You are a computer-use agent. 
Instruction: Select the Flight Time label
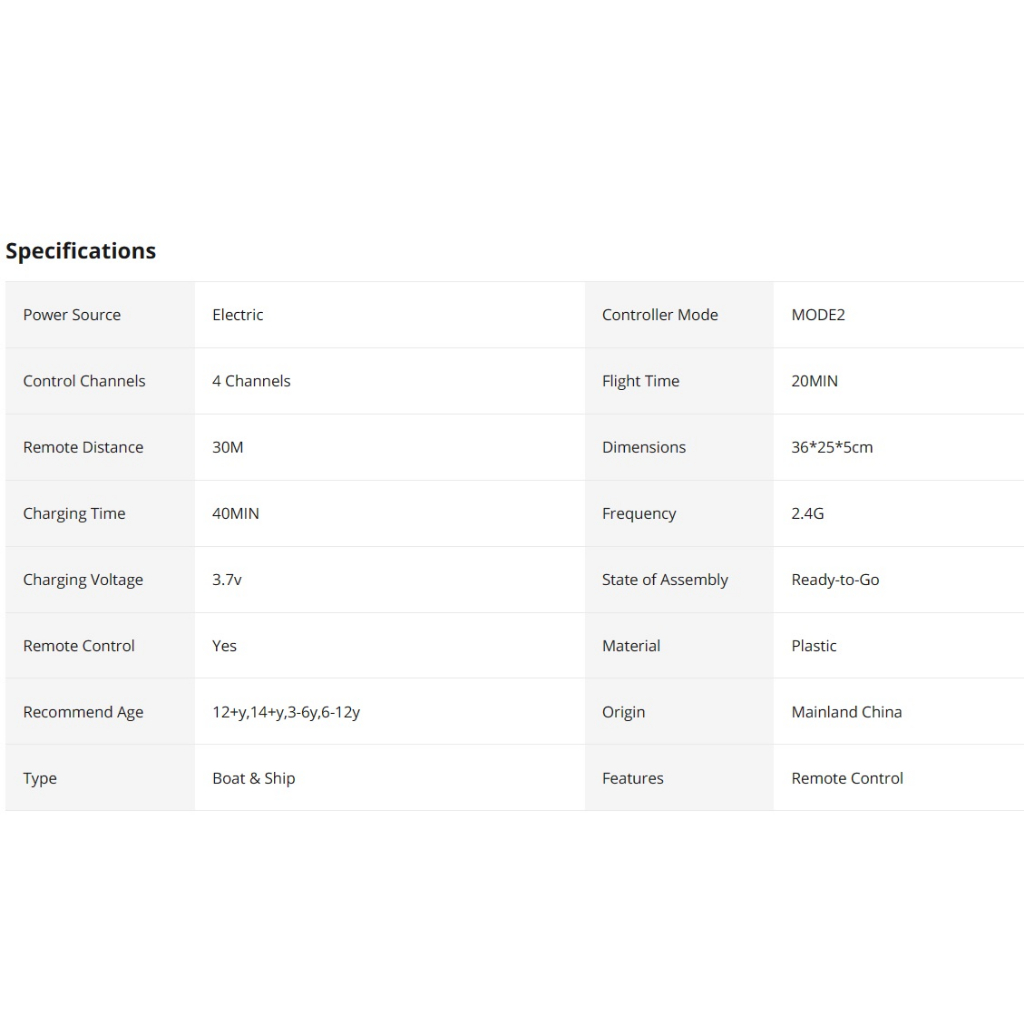tap(641, 381)
